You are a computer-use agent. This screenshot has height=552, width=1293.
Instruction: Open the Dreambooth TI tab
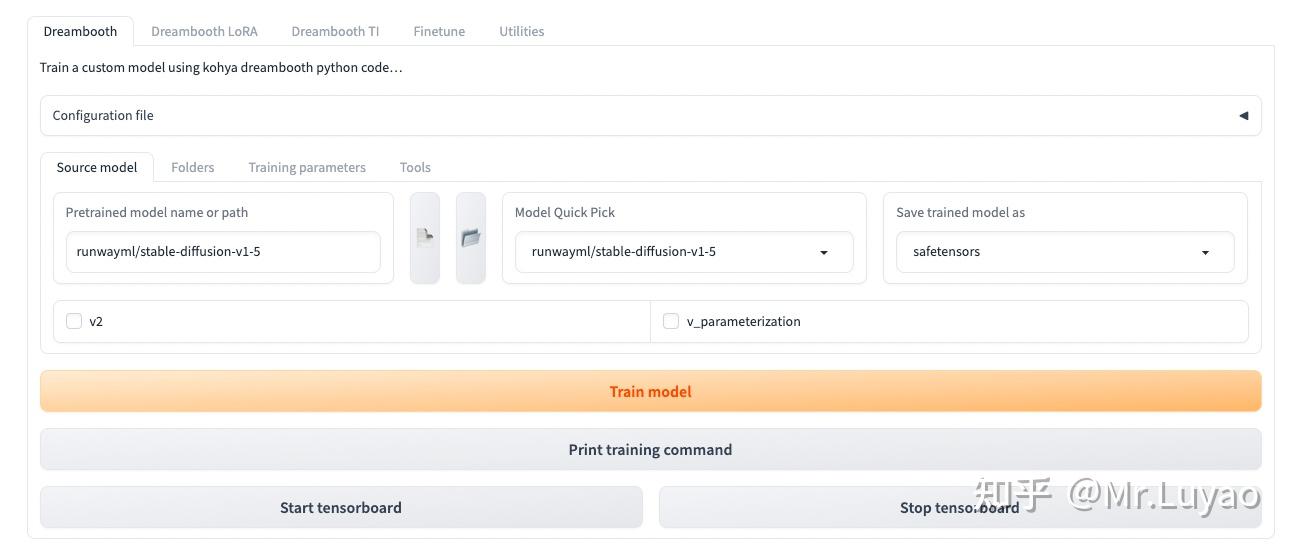coord(335,31)
